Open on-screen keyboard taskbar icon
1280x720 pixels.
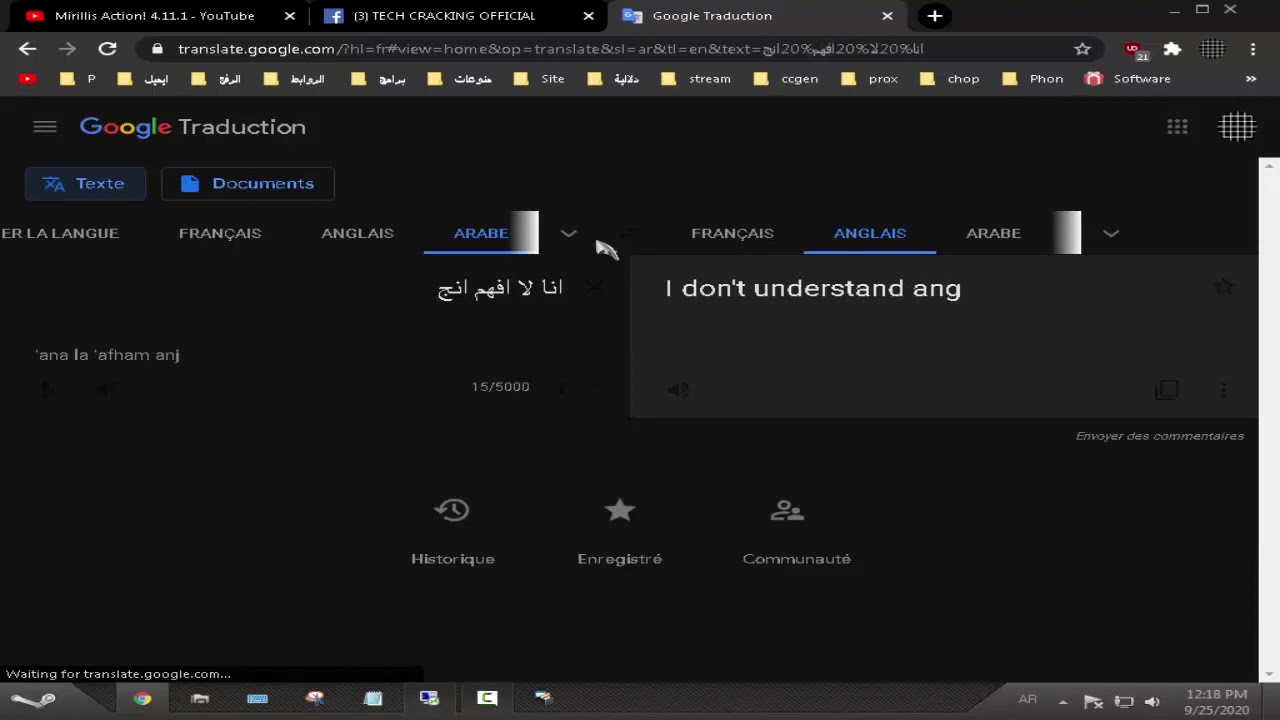coord(257,699)
